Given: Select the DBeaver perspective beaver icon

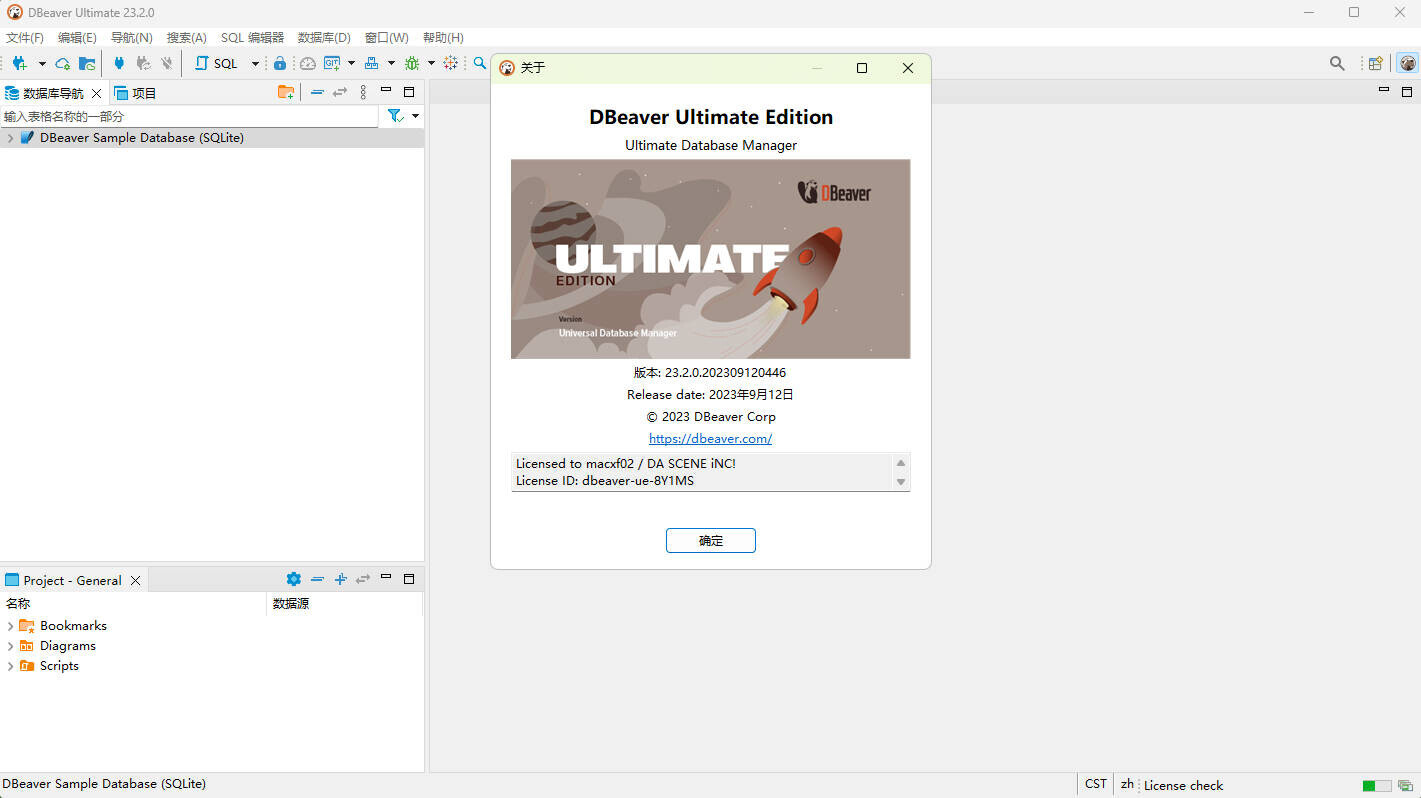Looking at the screenshot, I should 1407,63.
